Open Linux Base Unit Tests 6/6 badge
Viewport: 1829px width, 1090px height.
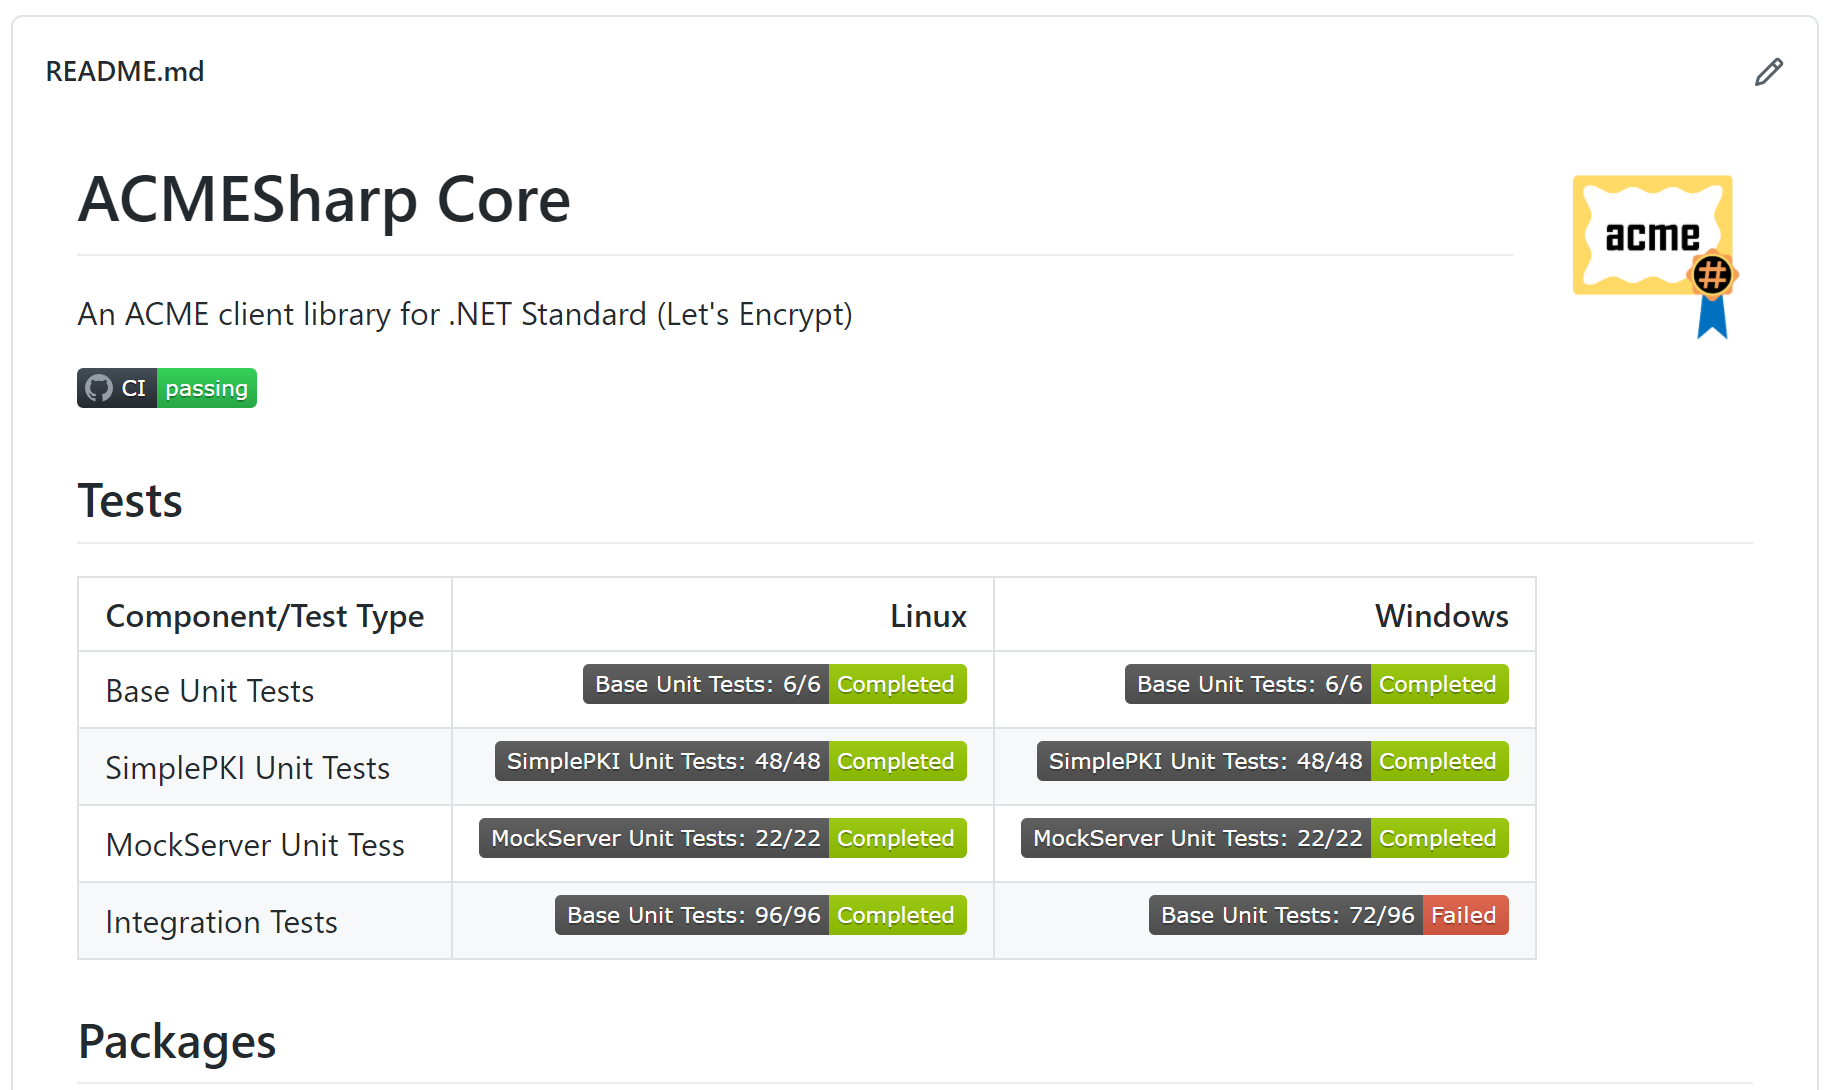pos(775,684)
